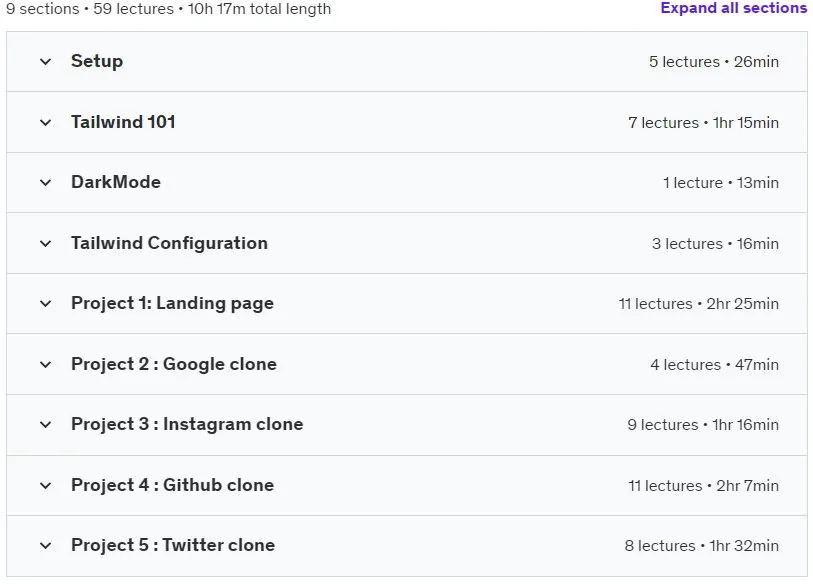Click the 11 lectures 2hr 7min label
The width and height of the screenshot is (813, 584).
coord(704,485)
